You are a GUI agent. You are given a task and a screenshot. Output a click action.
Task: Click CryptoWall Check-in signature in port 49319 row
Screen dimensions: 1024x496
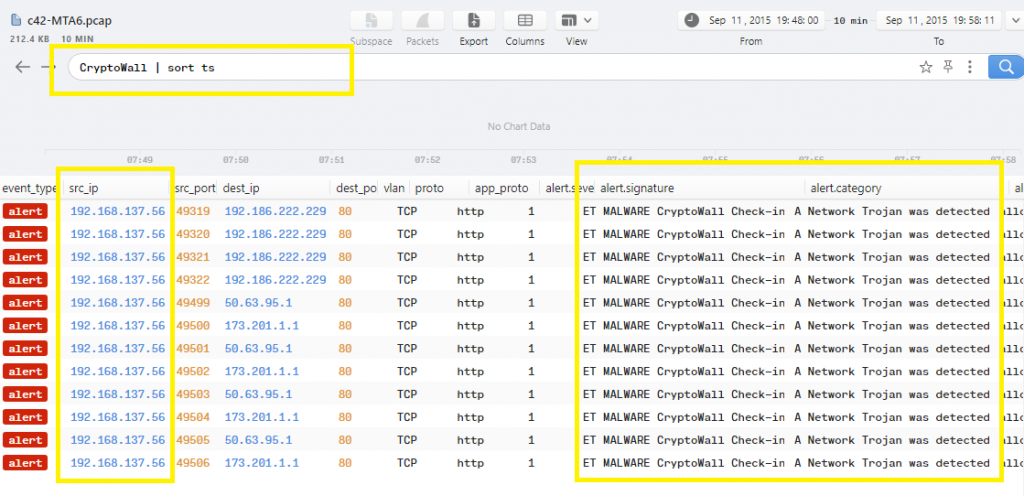click(x=684, y=211)
